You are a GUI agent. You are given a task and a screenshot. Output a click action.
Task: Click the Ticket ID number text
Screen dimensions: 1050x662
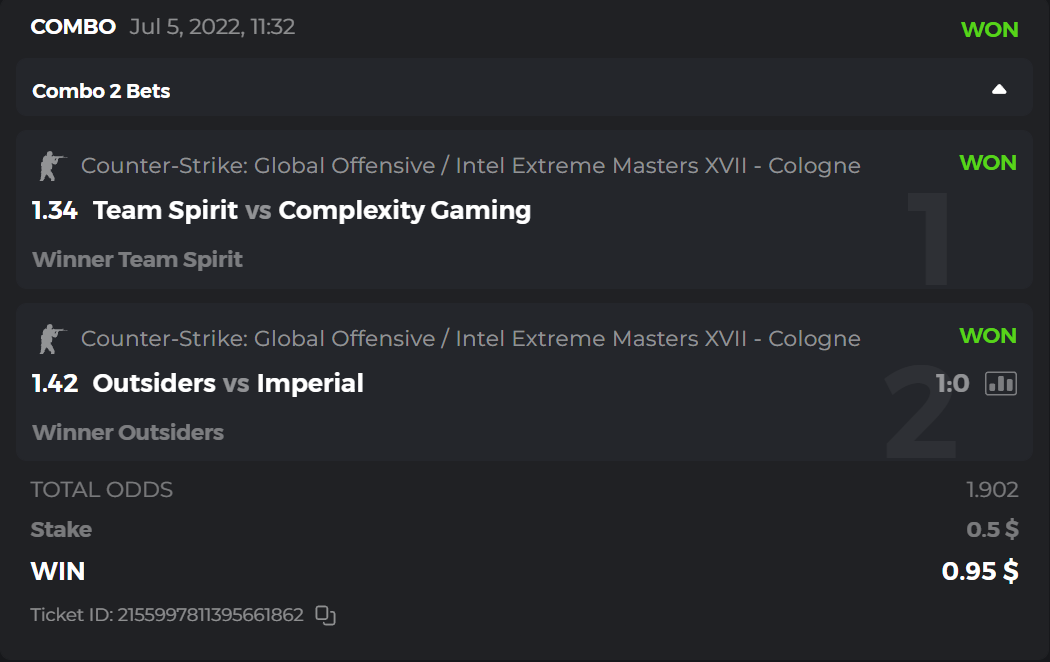tap(210, 615)
